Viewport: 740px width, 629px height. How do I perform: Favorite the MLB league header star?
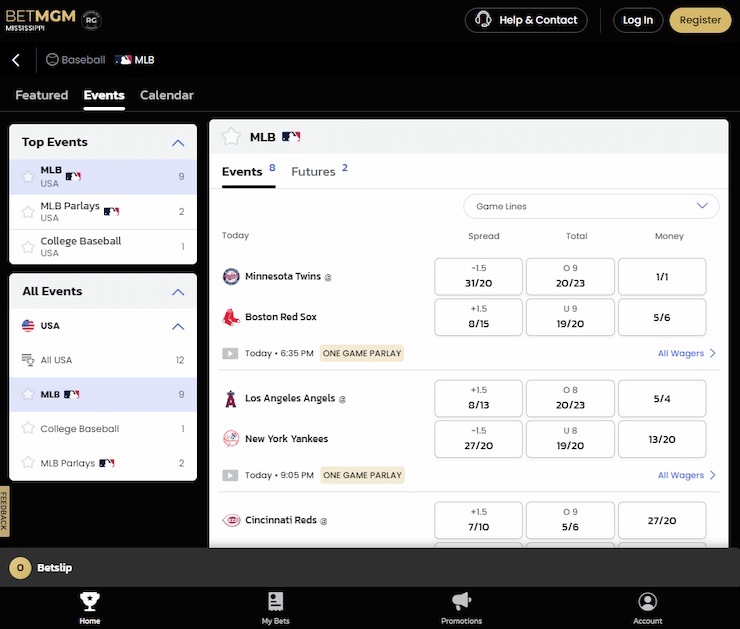(x=231, y=137)
